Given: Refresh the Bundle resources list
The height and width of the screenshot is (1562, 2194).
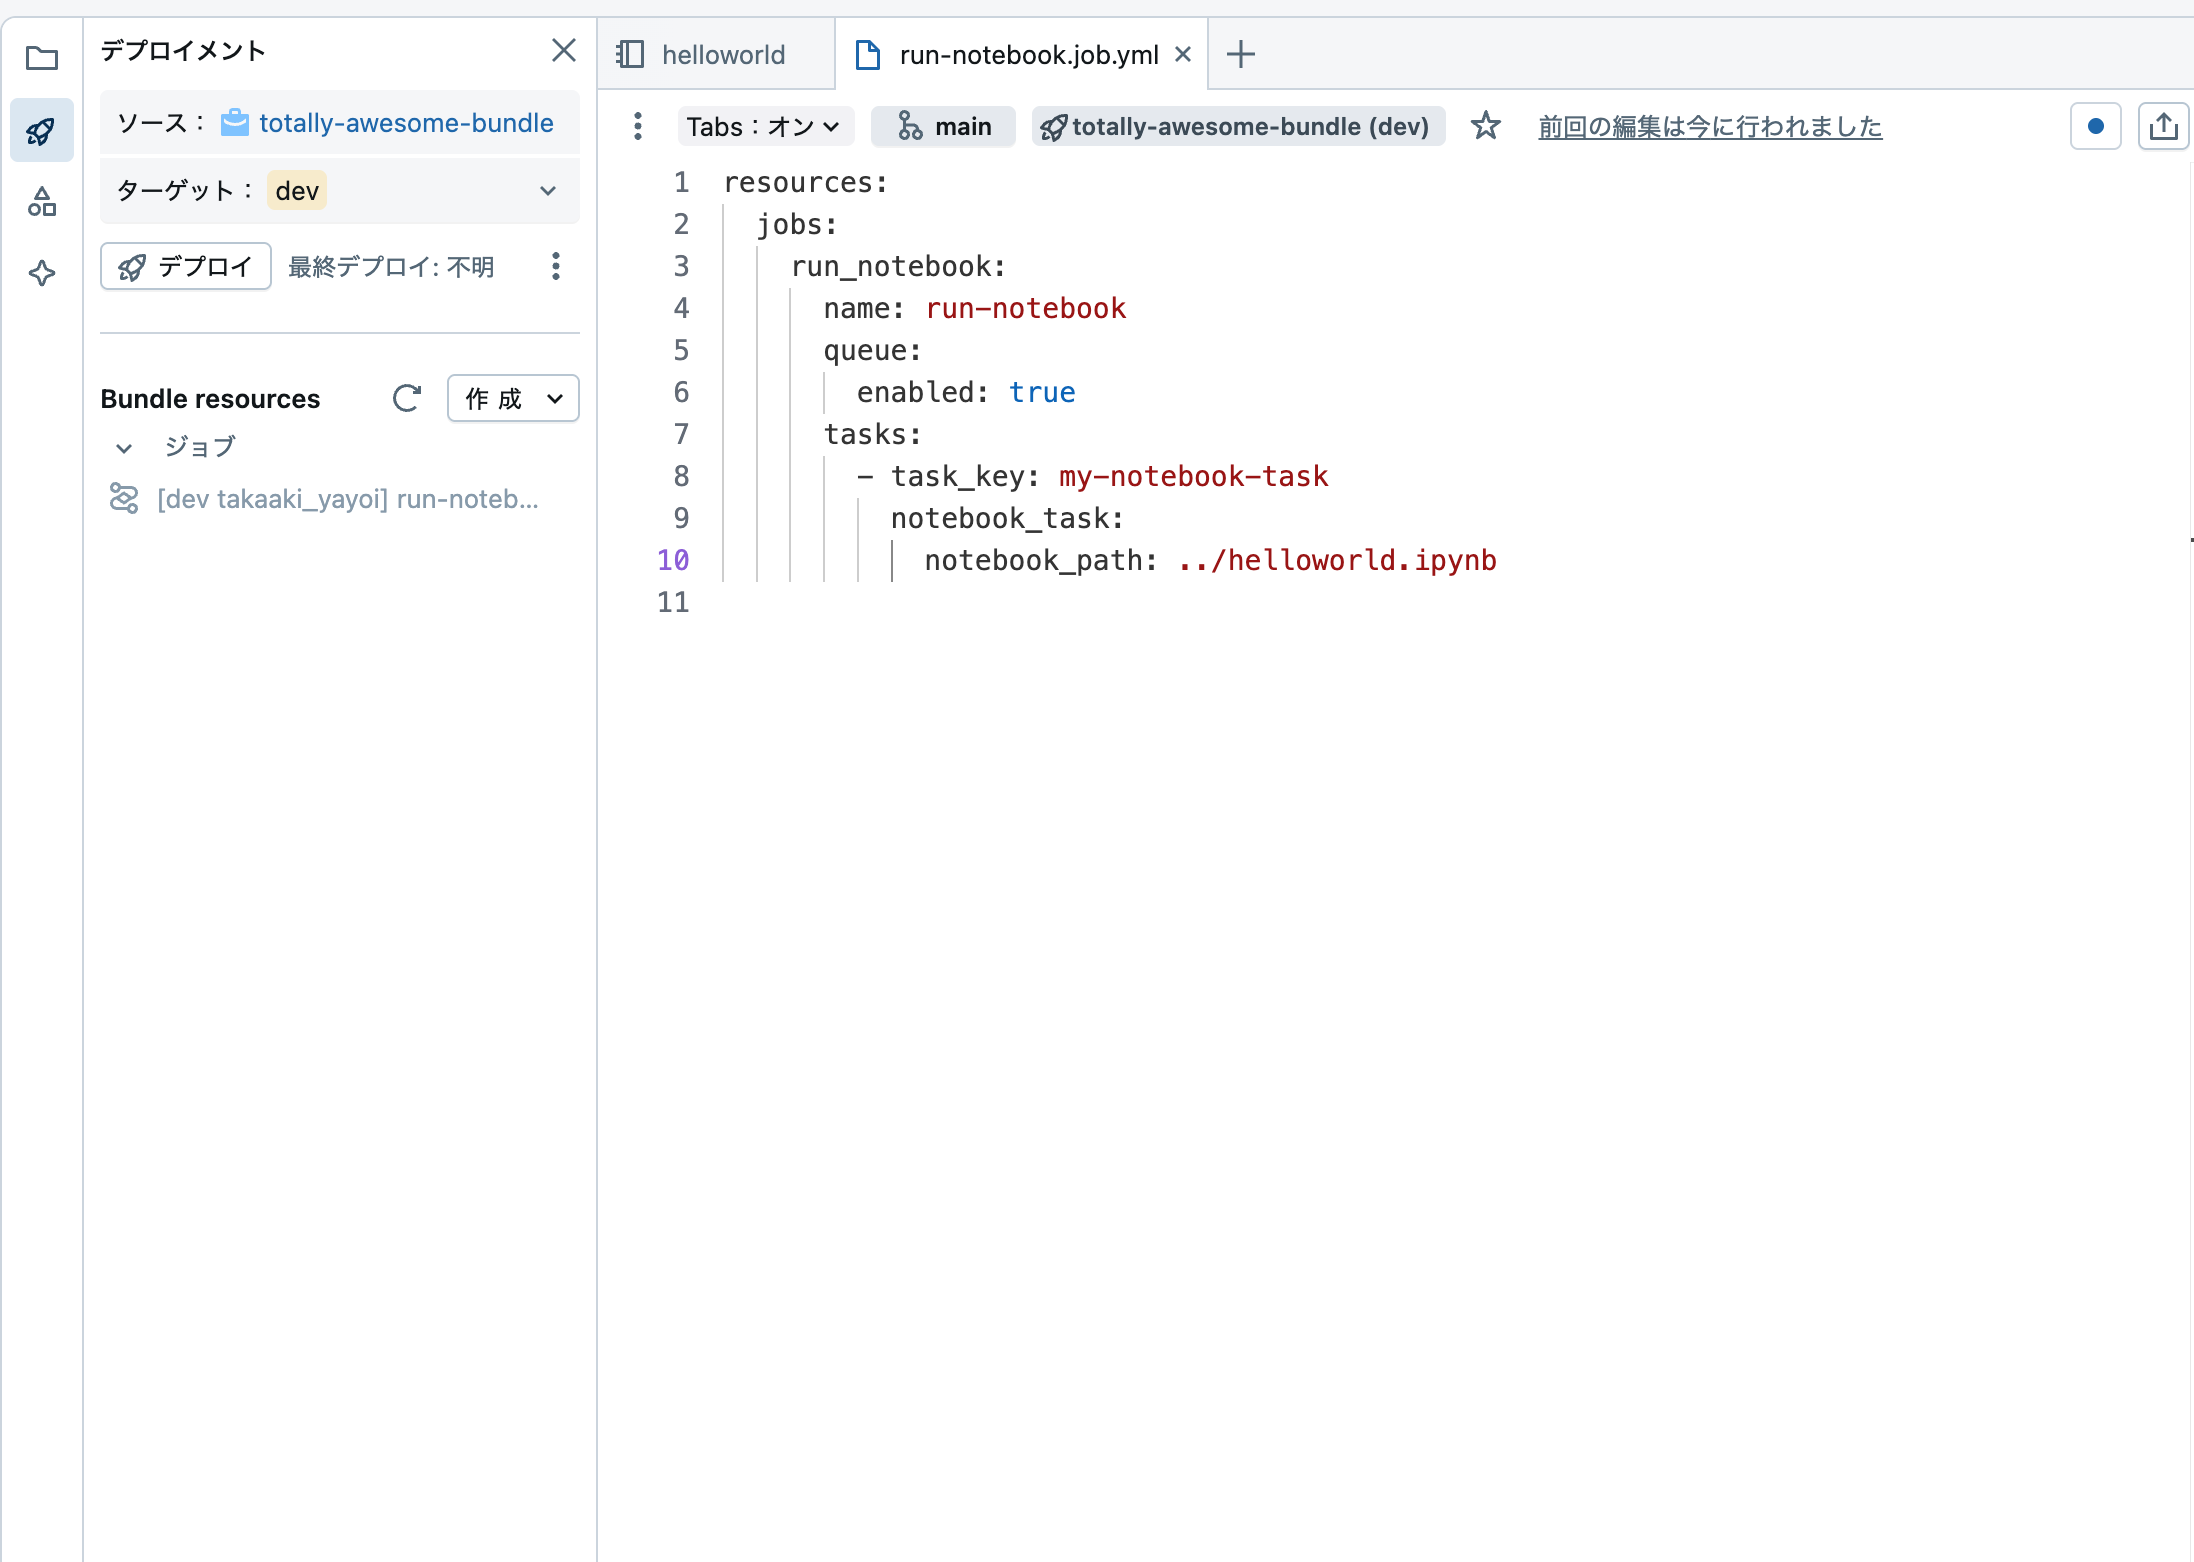Looking at the screenshot, I should coord(406,398).
